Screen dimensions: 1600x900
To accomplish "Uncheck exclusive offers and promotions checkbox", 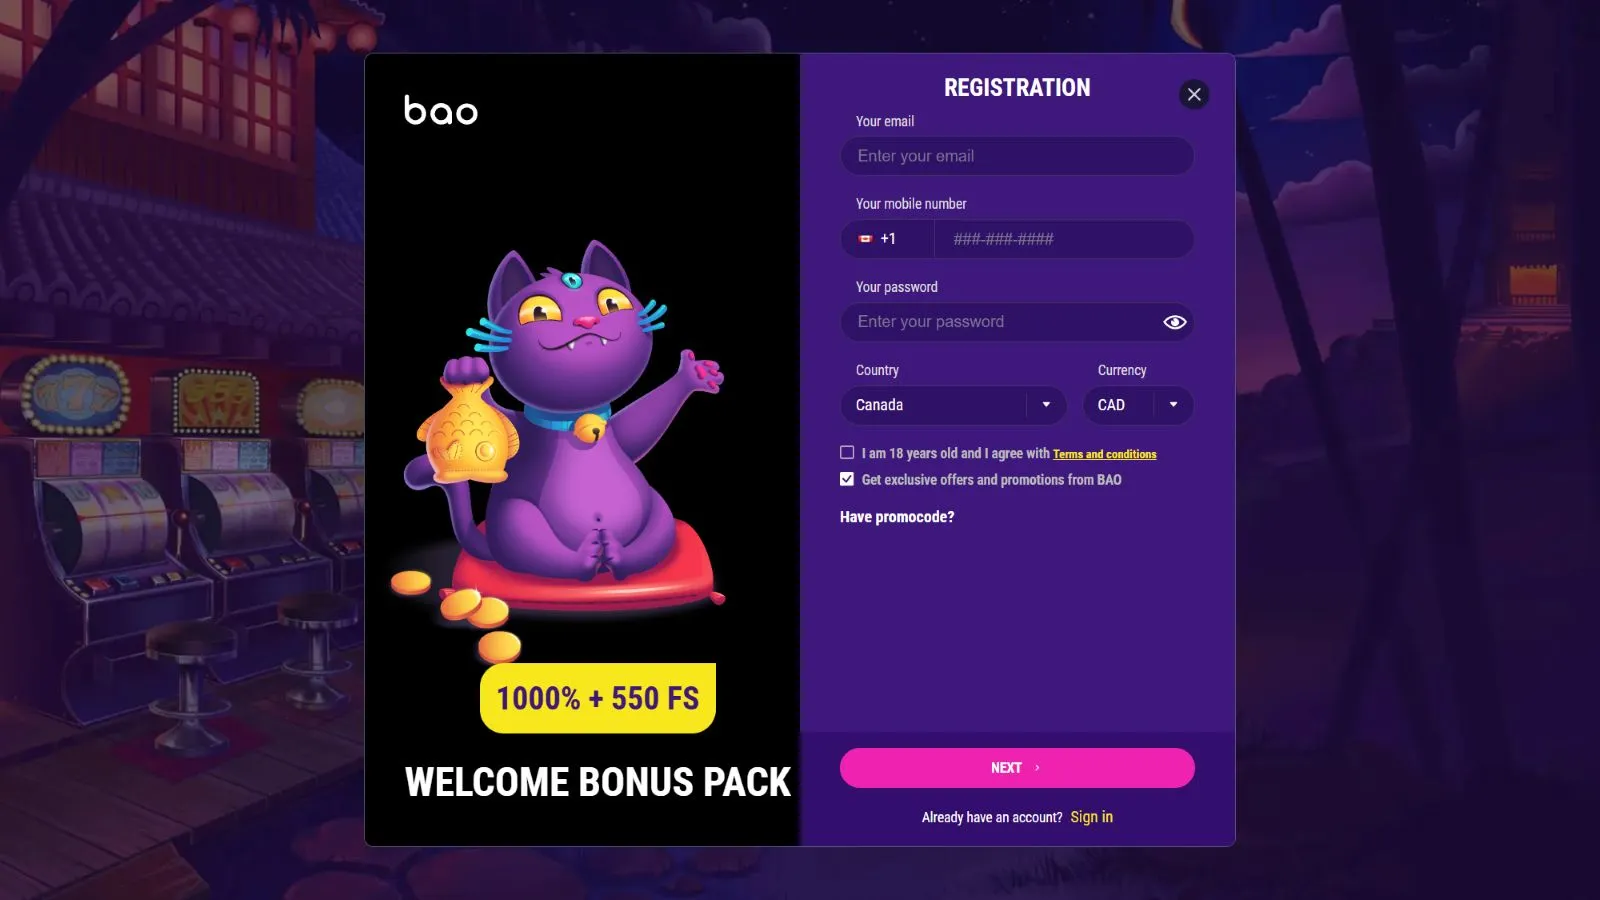I will coord(847,479).
